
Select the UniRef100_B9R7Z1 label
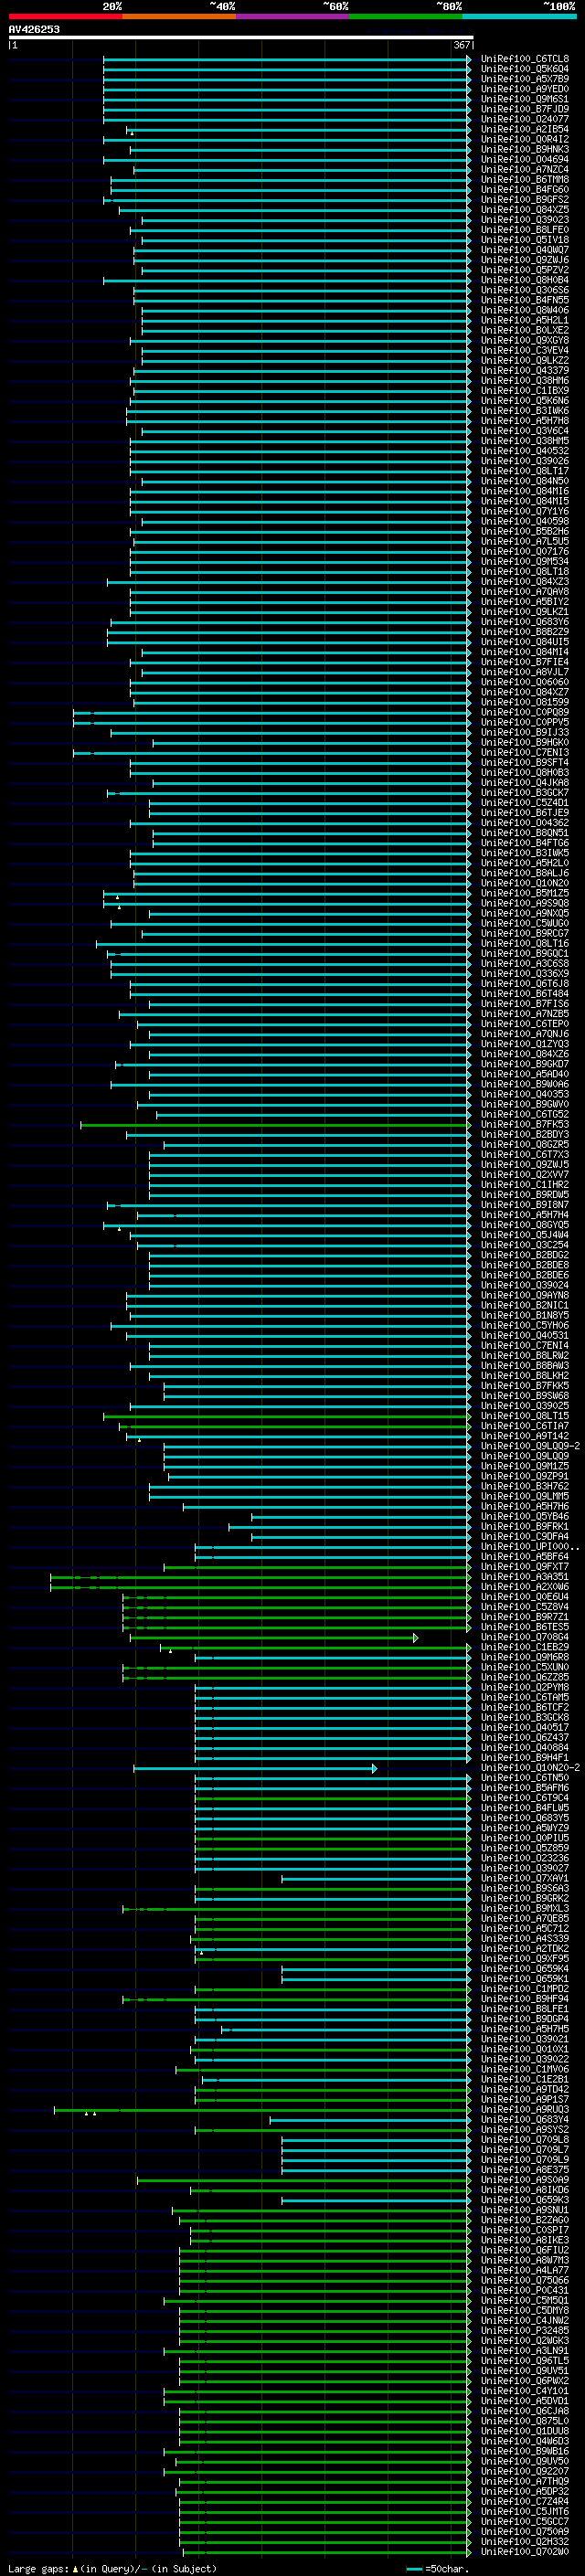click(525, 1617)
